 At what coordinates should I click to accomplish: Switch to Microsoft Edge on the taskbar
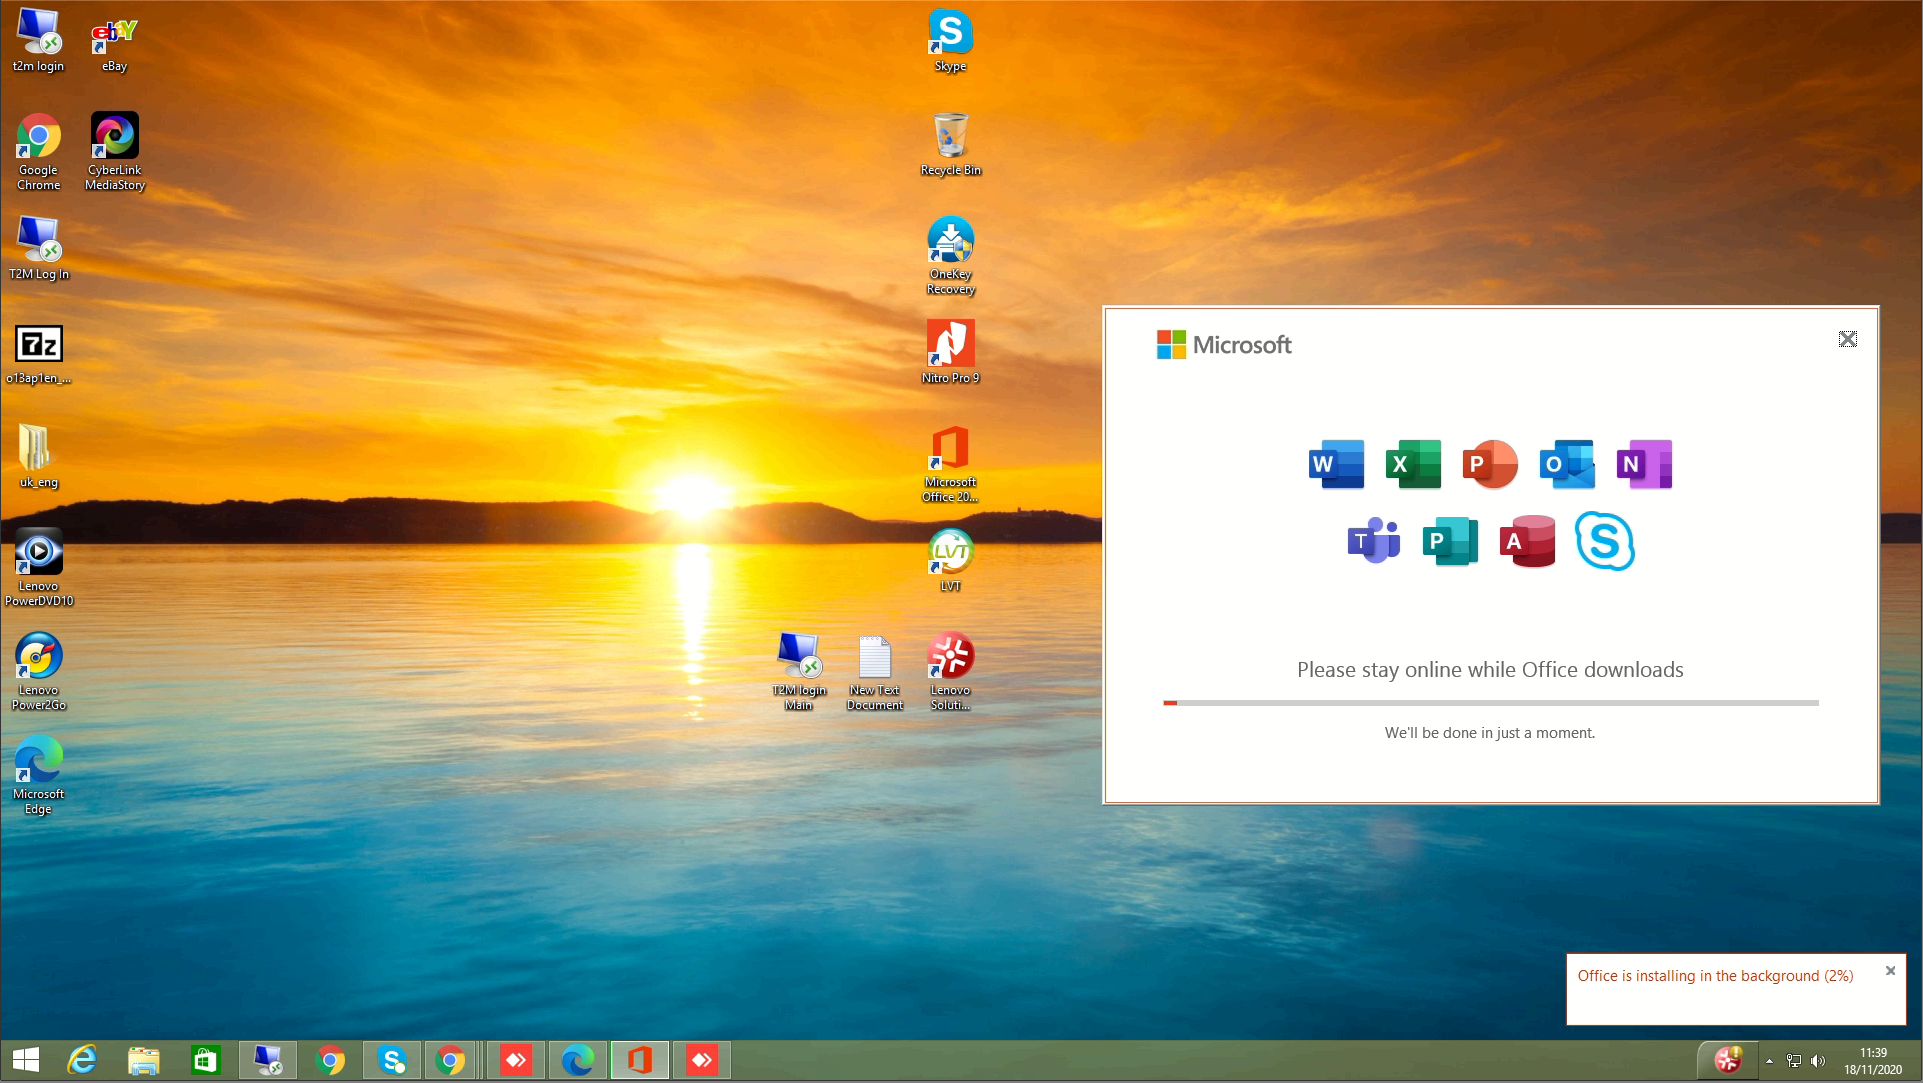[x=578, y=1060]
